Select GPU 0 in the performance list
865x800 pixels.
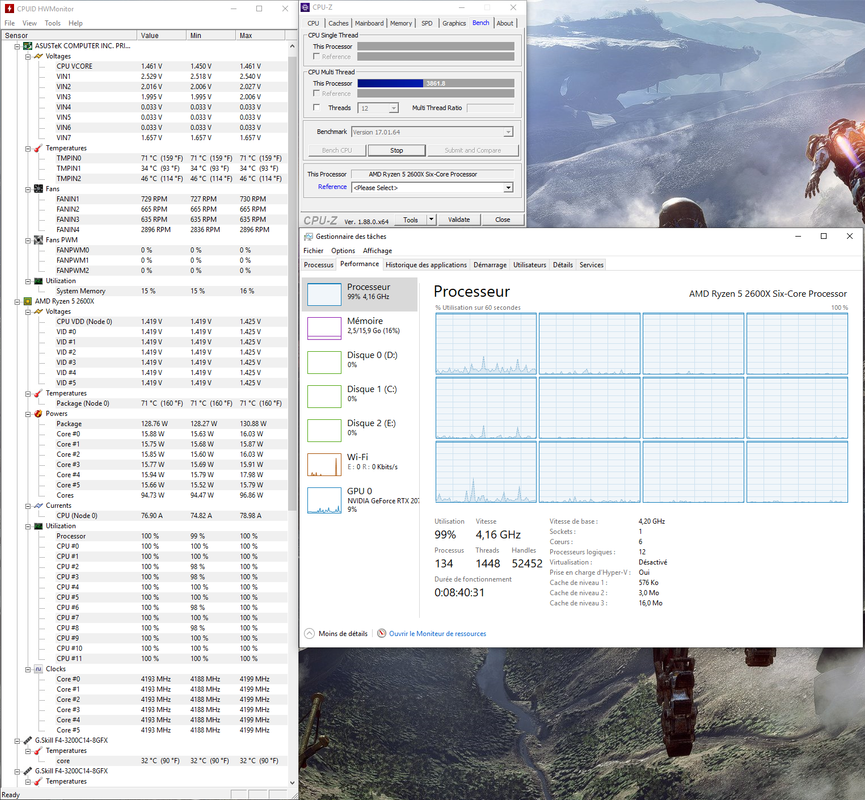coord(361,499)
